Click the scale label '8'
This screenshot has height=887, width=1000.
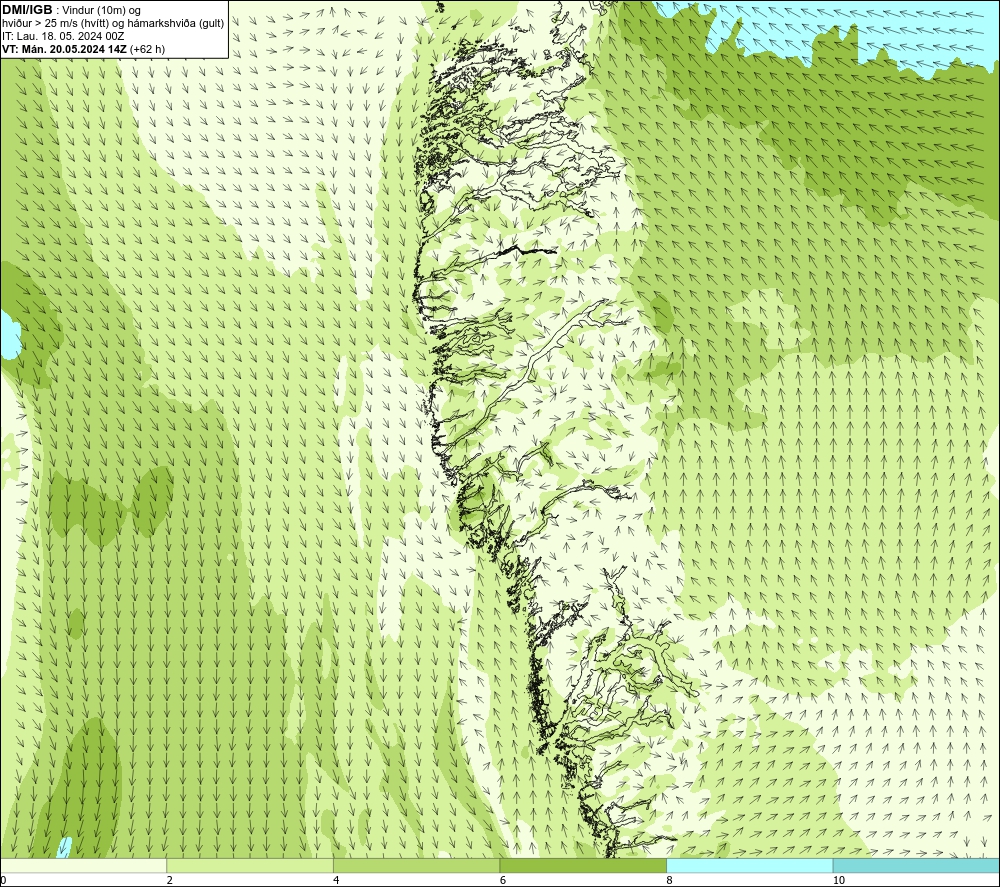click(669, 880)
